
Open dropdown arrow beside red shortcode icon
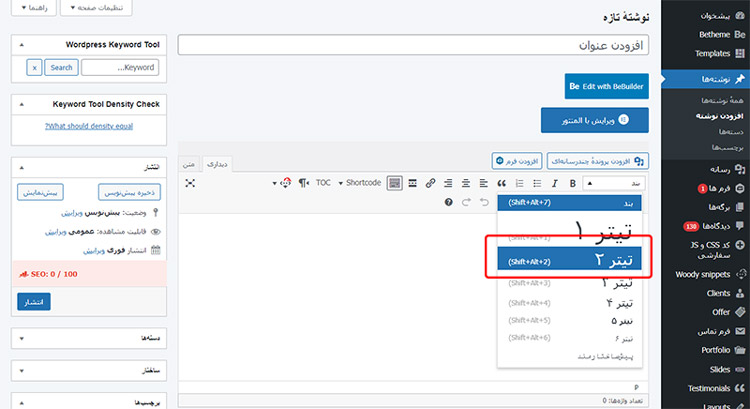click(275, 183)
